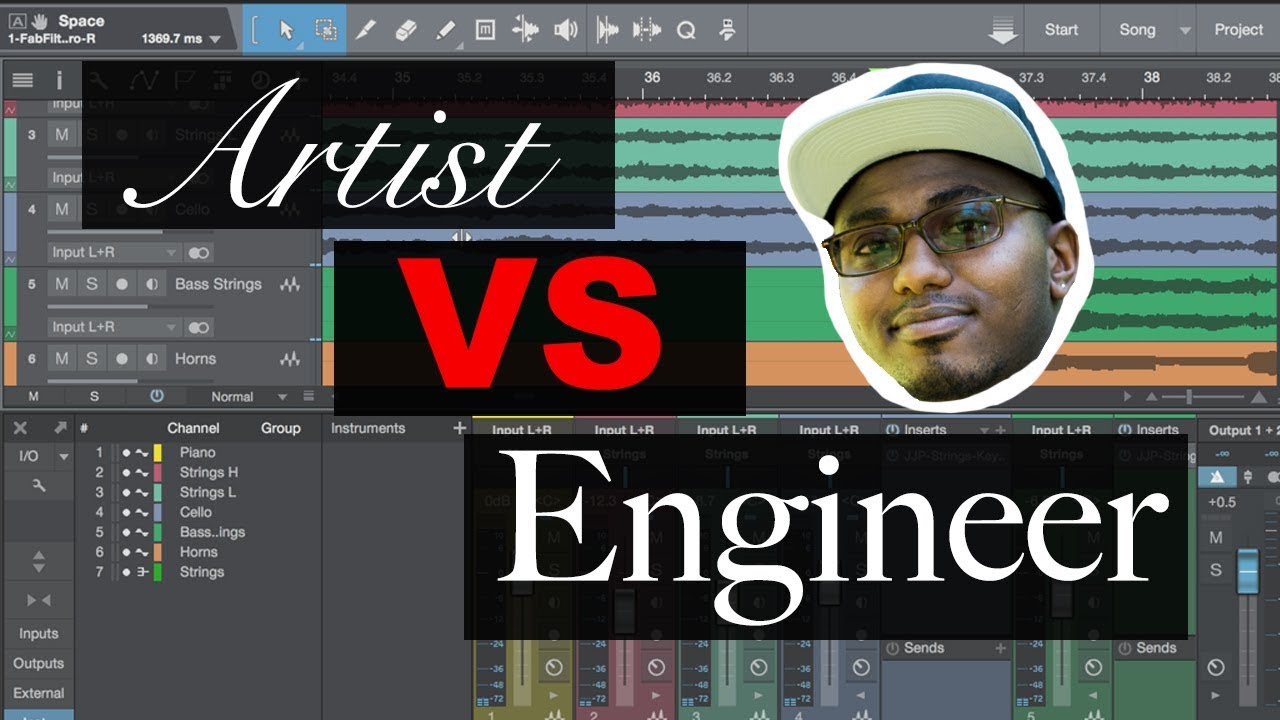Open Bass Strings Input L+R dropdown
The width and height of the screenshot is (1280, 720).
[114, 327]
